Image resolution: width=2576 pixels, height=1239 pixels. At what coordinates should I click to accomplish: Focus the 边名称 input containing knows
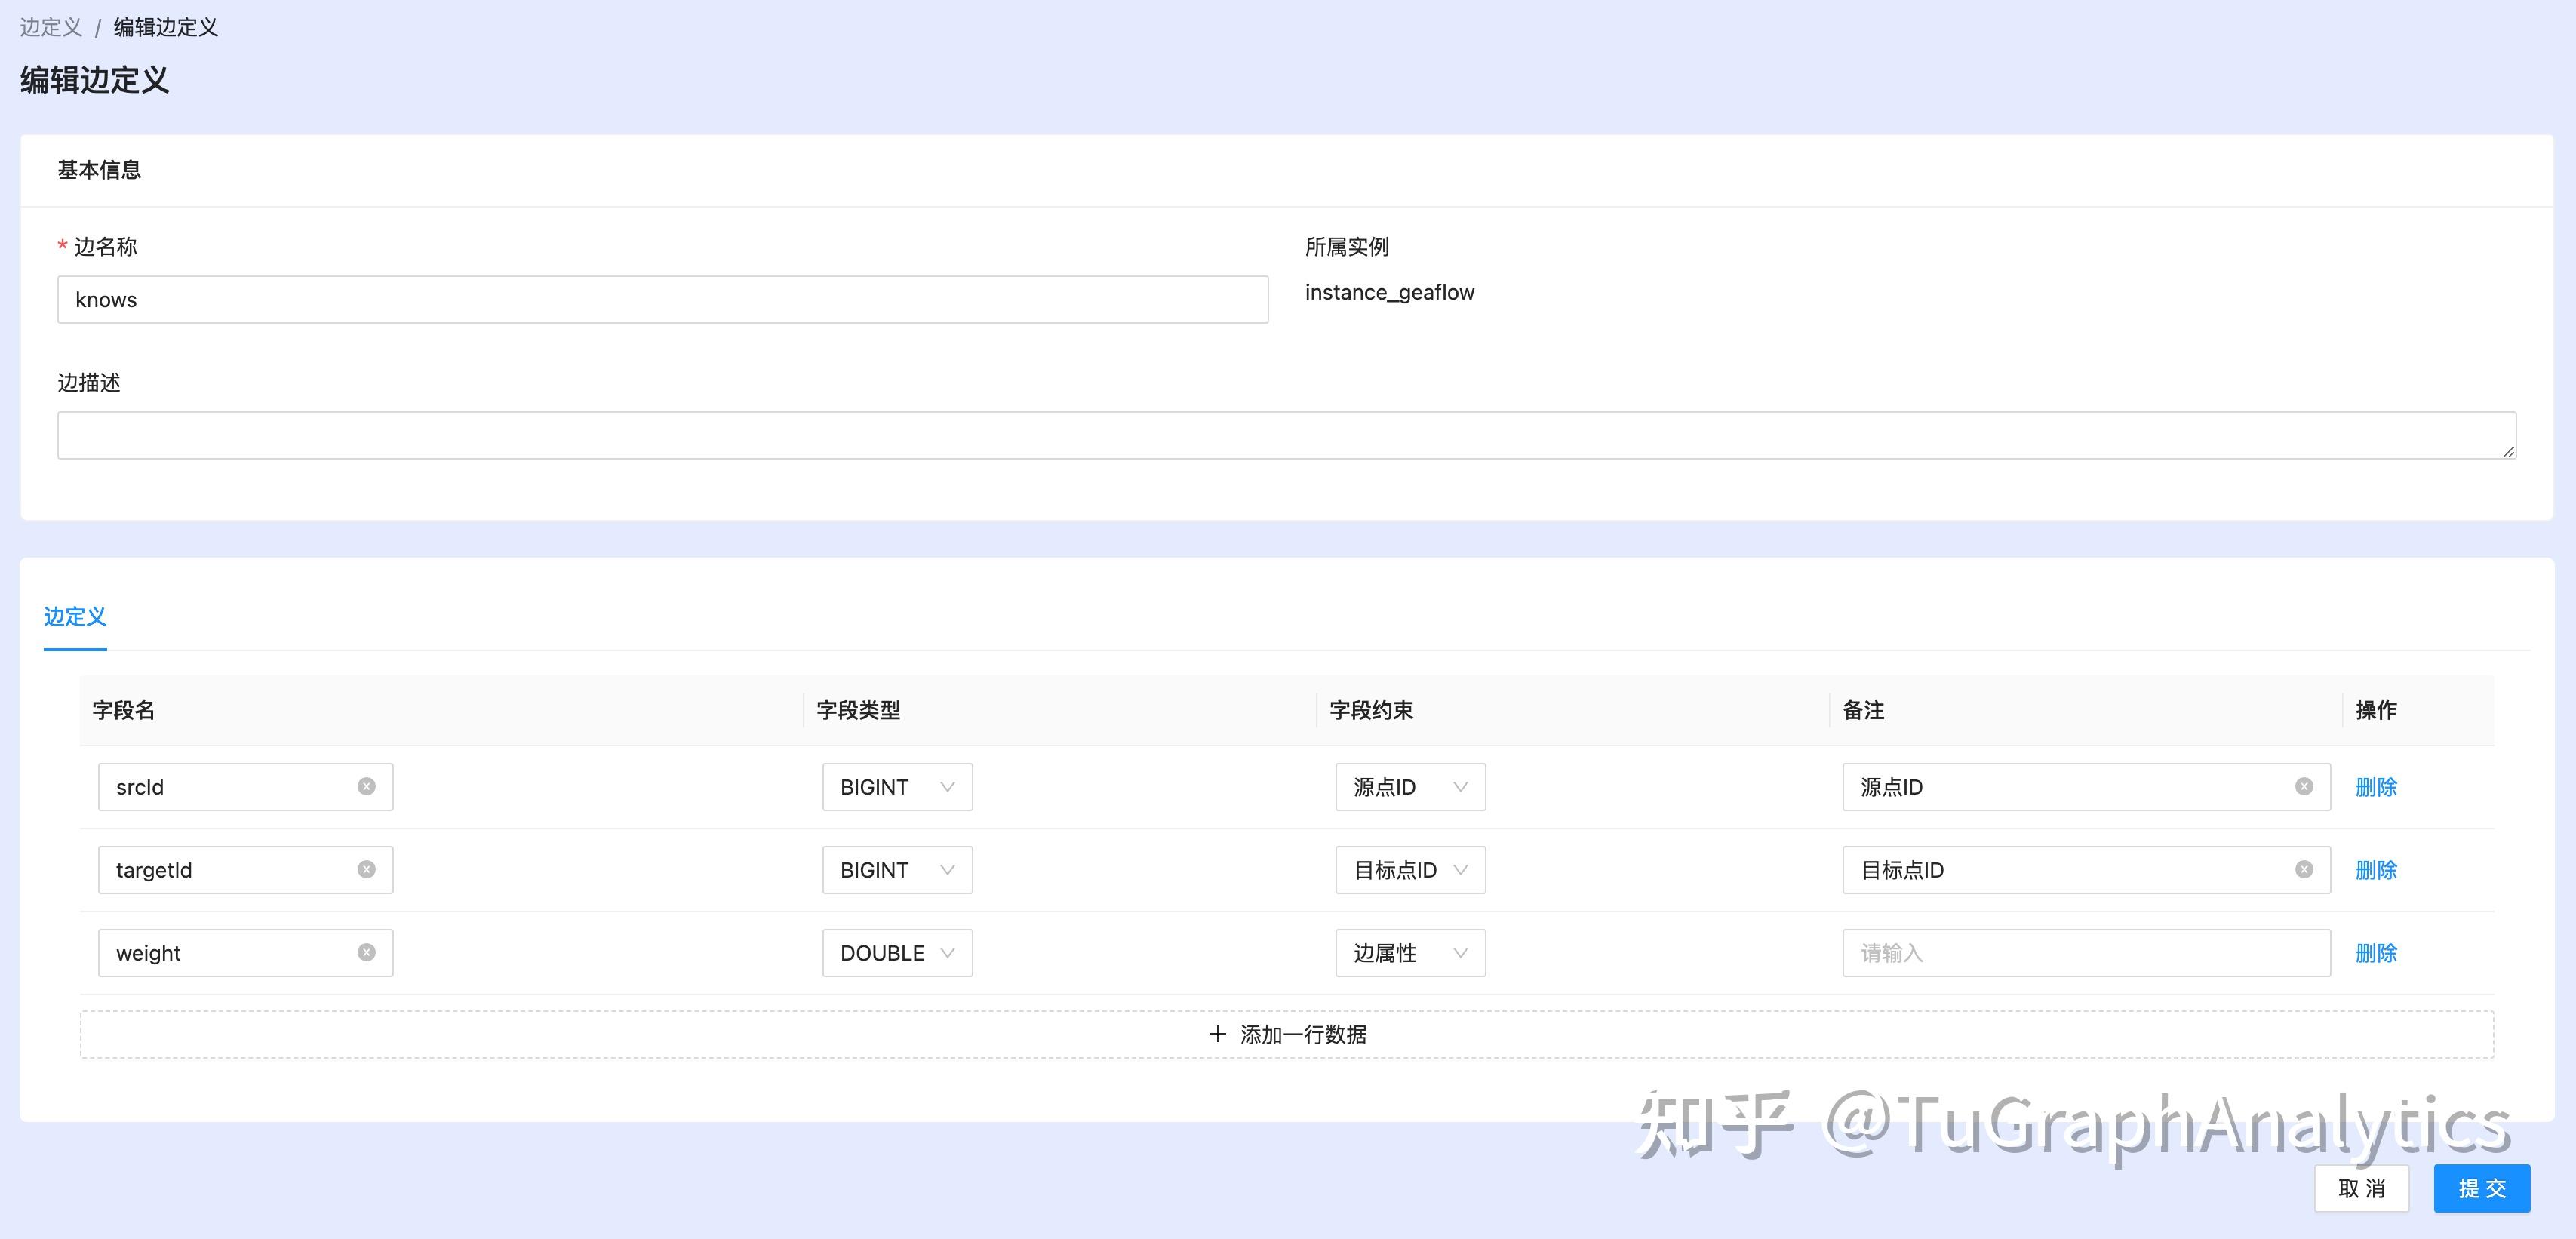click(x=662, y=300)
